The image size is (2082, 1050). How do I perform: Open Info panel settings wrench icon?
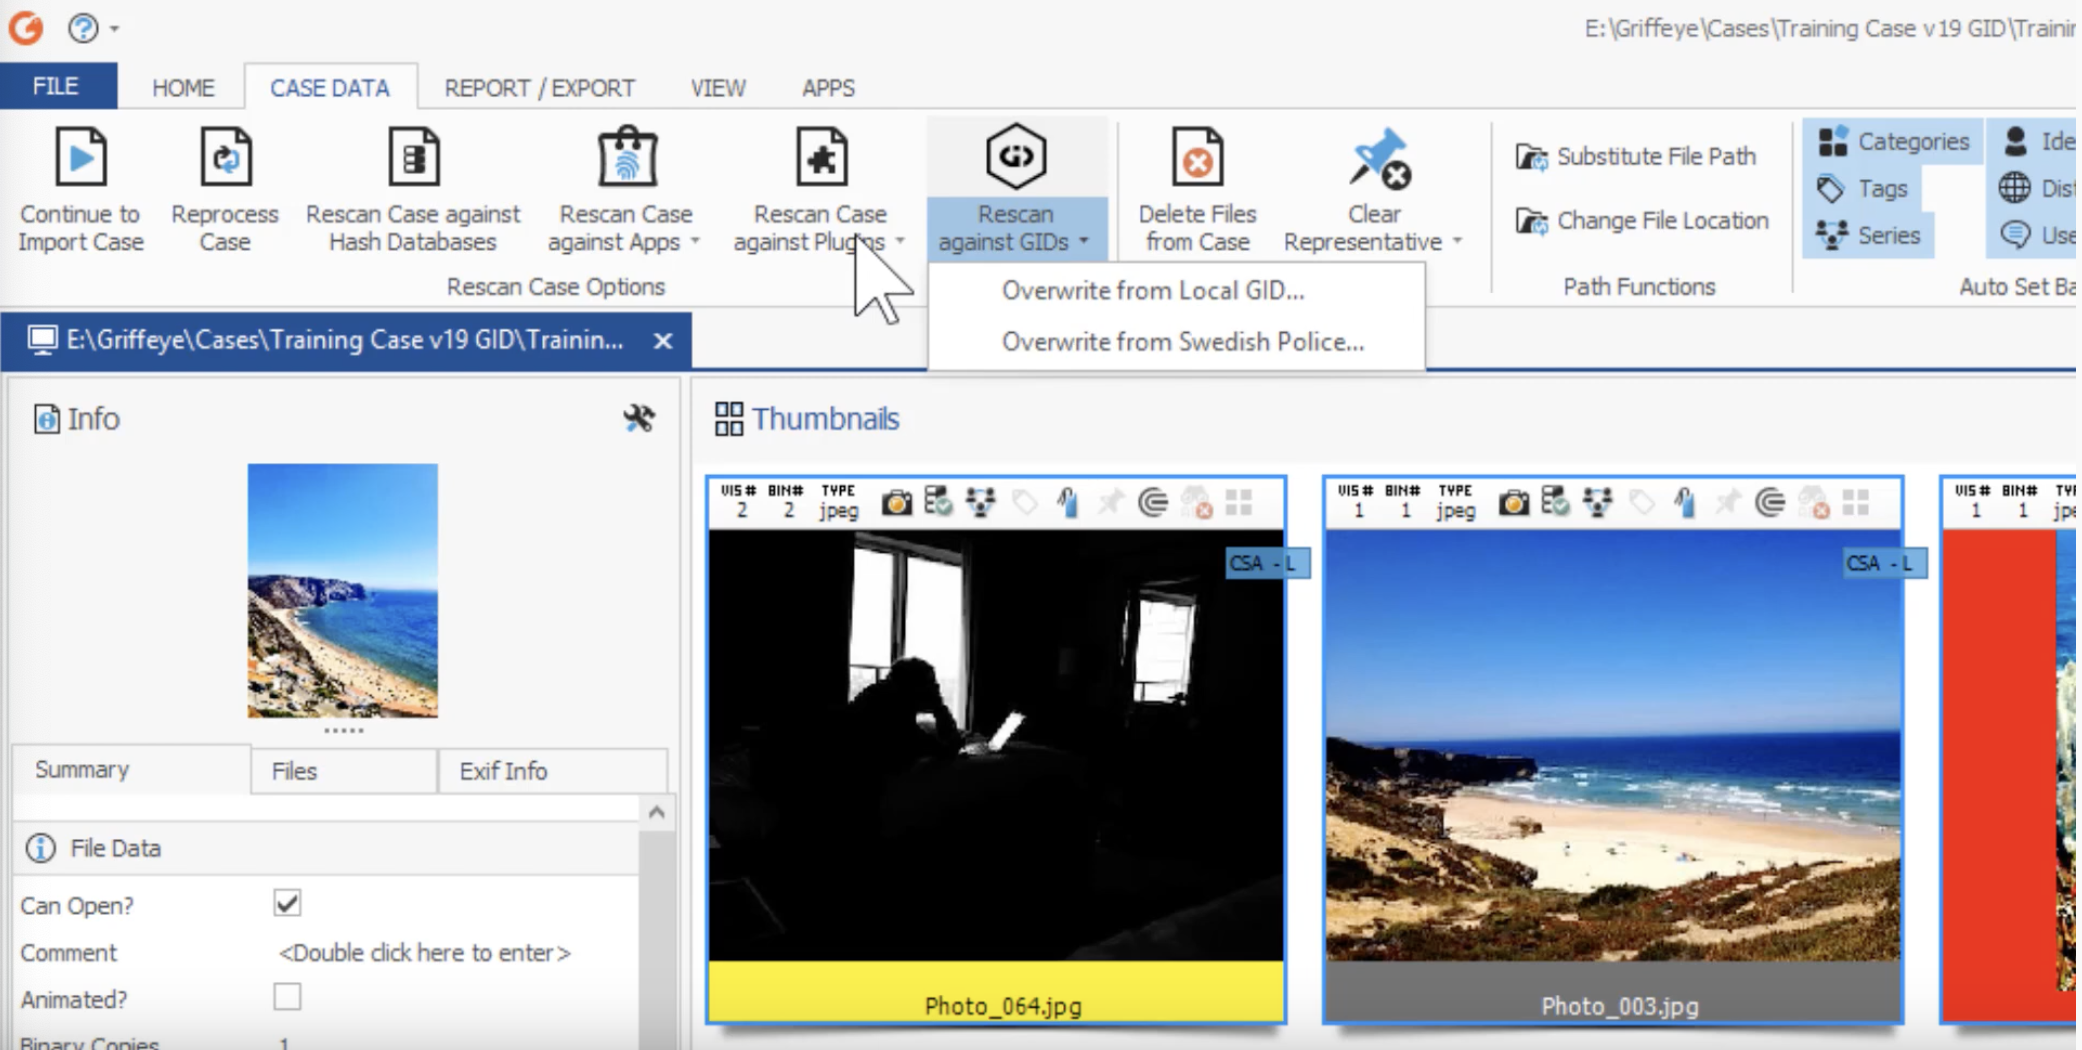point(639,418)
